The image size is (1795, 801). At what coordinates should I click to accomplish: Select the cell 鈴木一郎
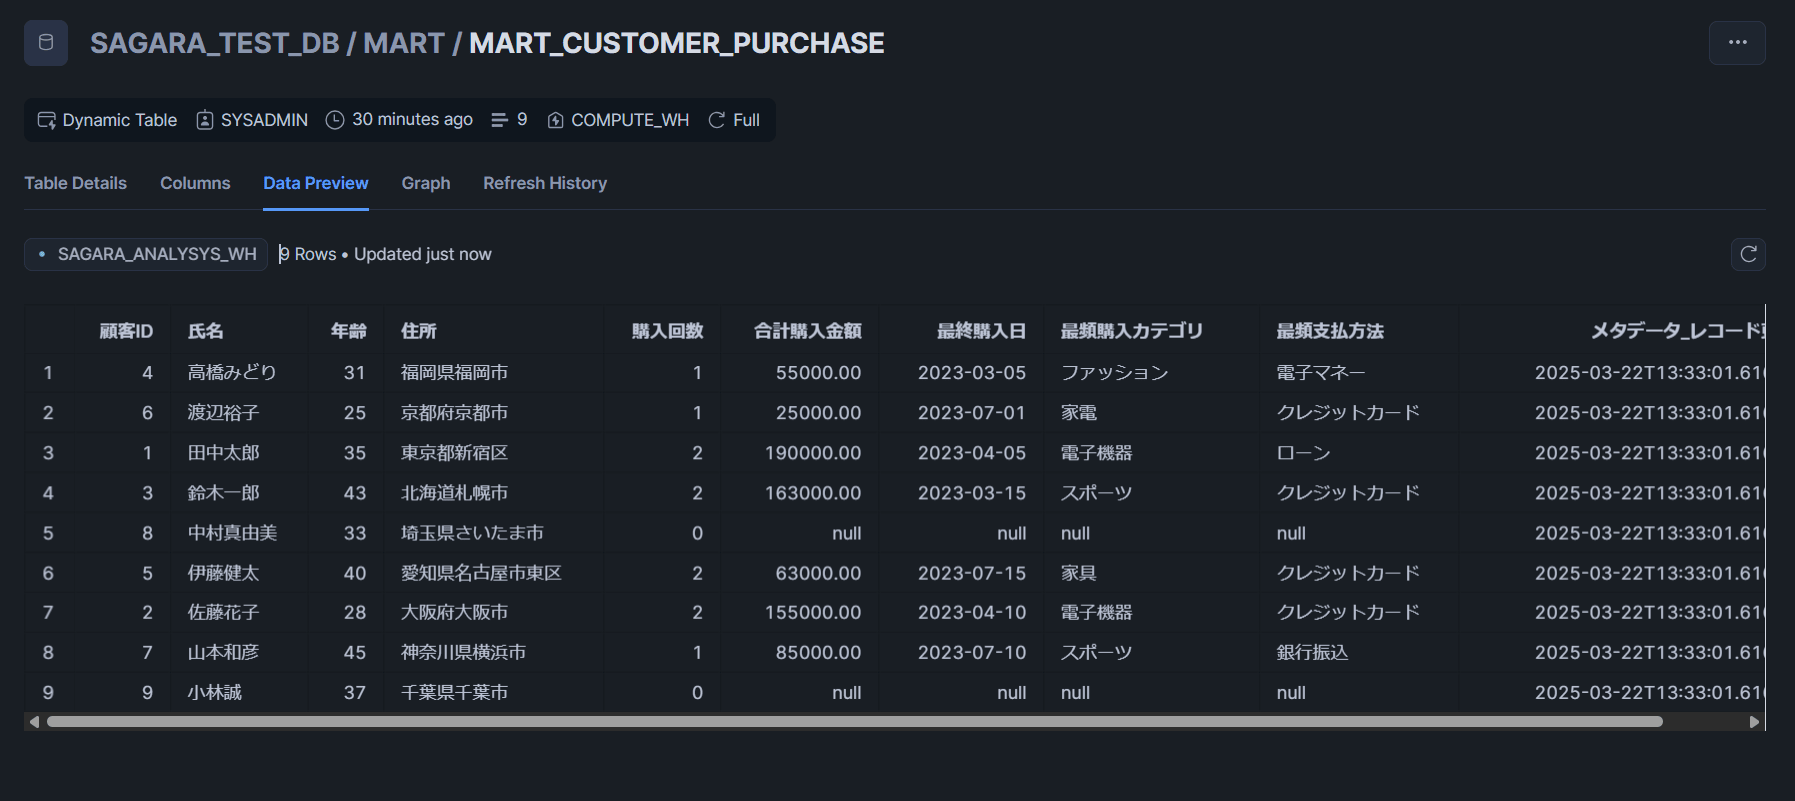click(x=224, y=493)
